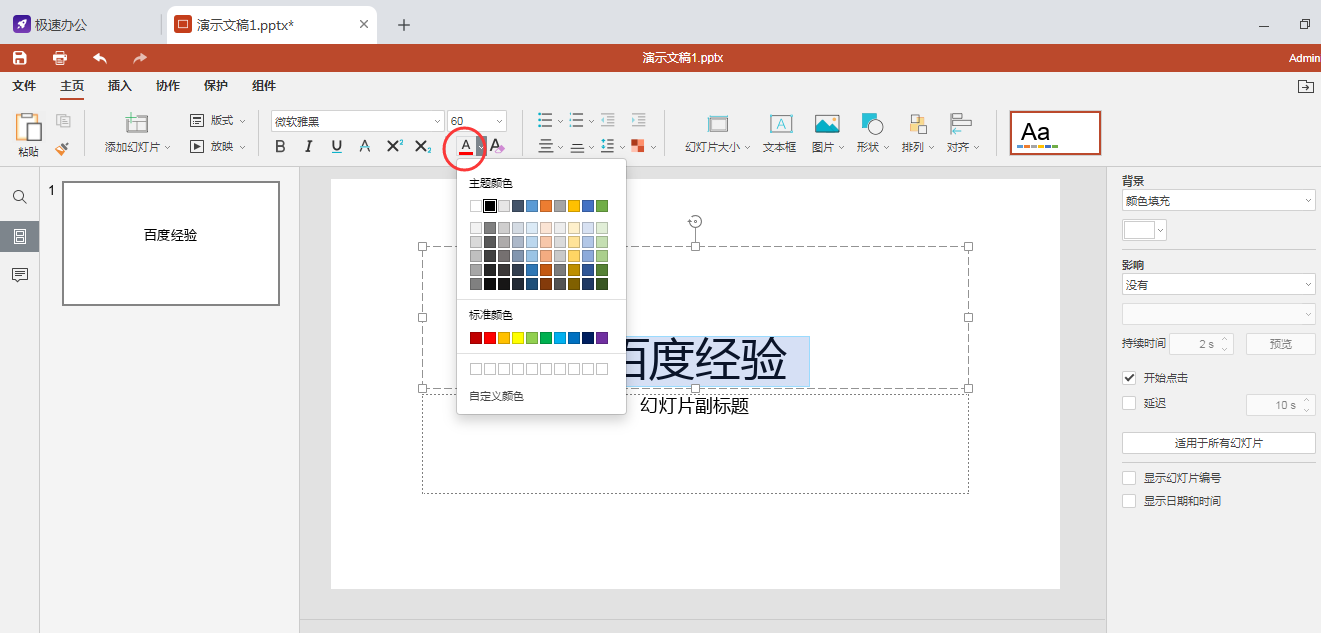Click the 预览 preview button
This screenshot has height=633, width=1321.
pos(1280,344)
